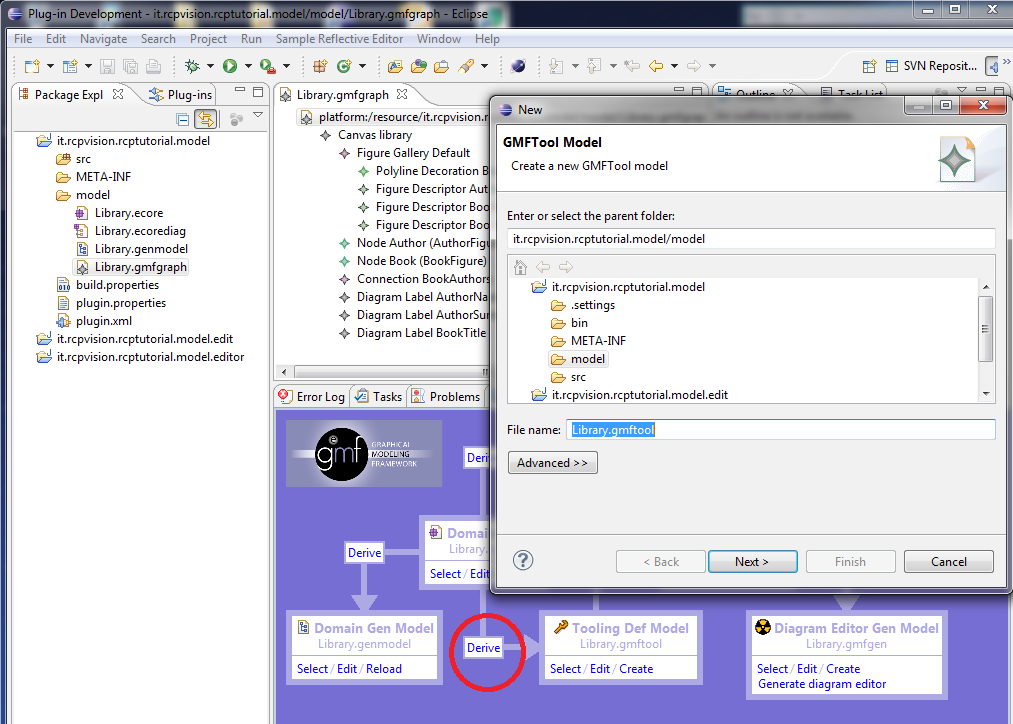Select Canvas library in editor tree
Viewport: 1013px width, 724px height.
pos(366,135)
